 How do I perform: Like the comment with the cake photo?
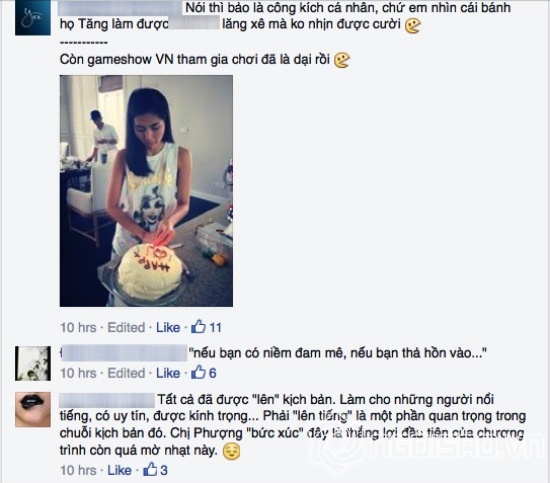click(x=168, y=327)
